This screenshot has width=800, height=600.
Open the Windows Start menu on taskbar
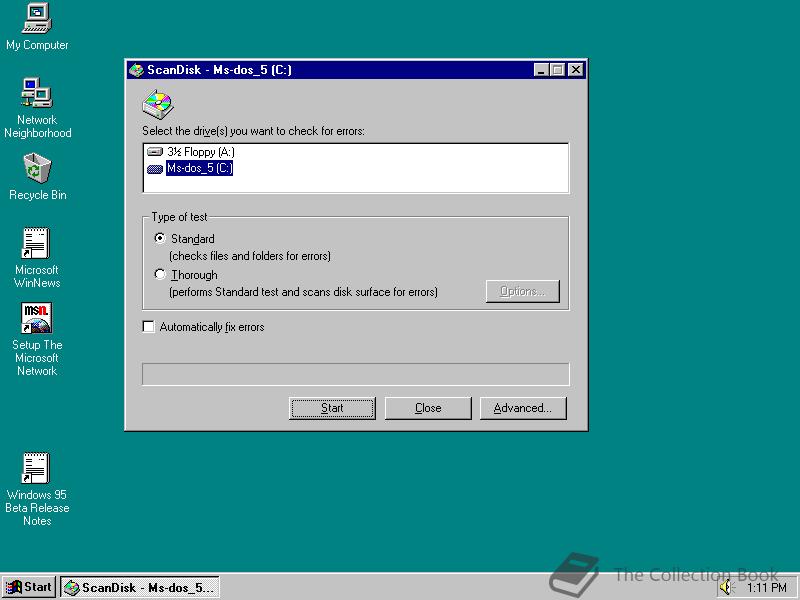click(x=29, y=587)
